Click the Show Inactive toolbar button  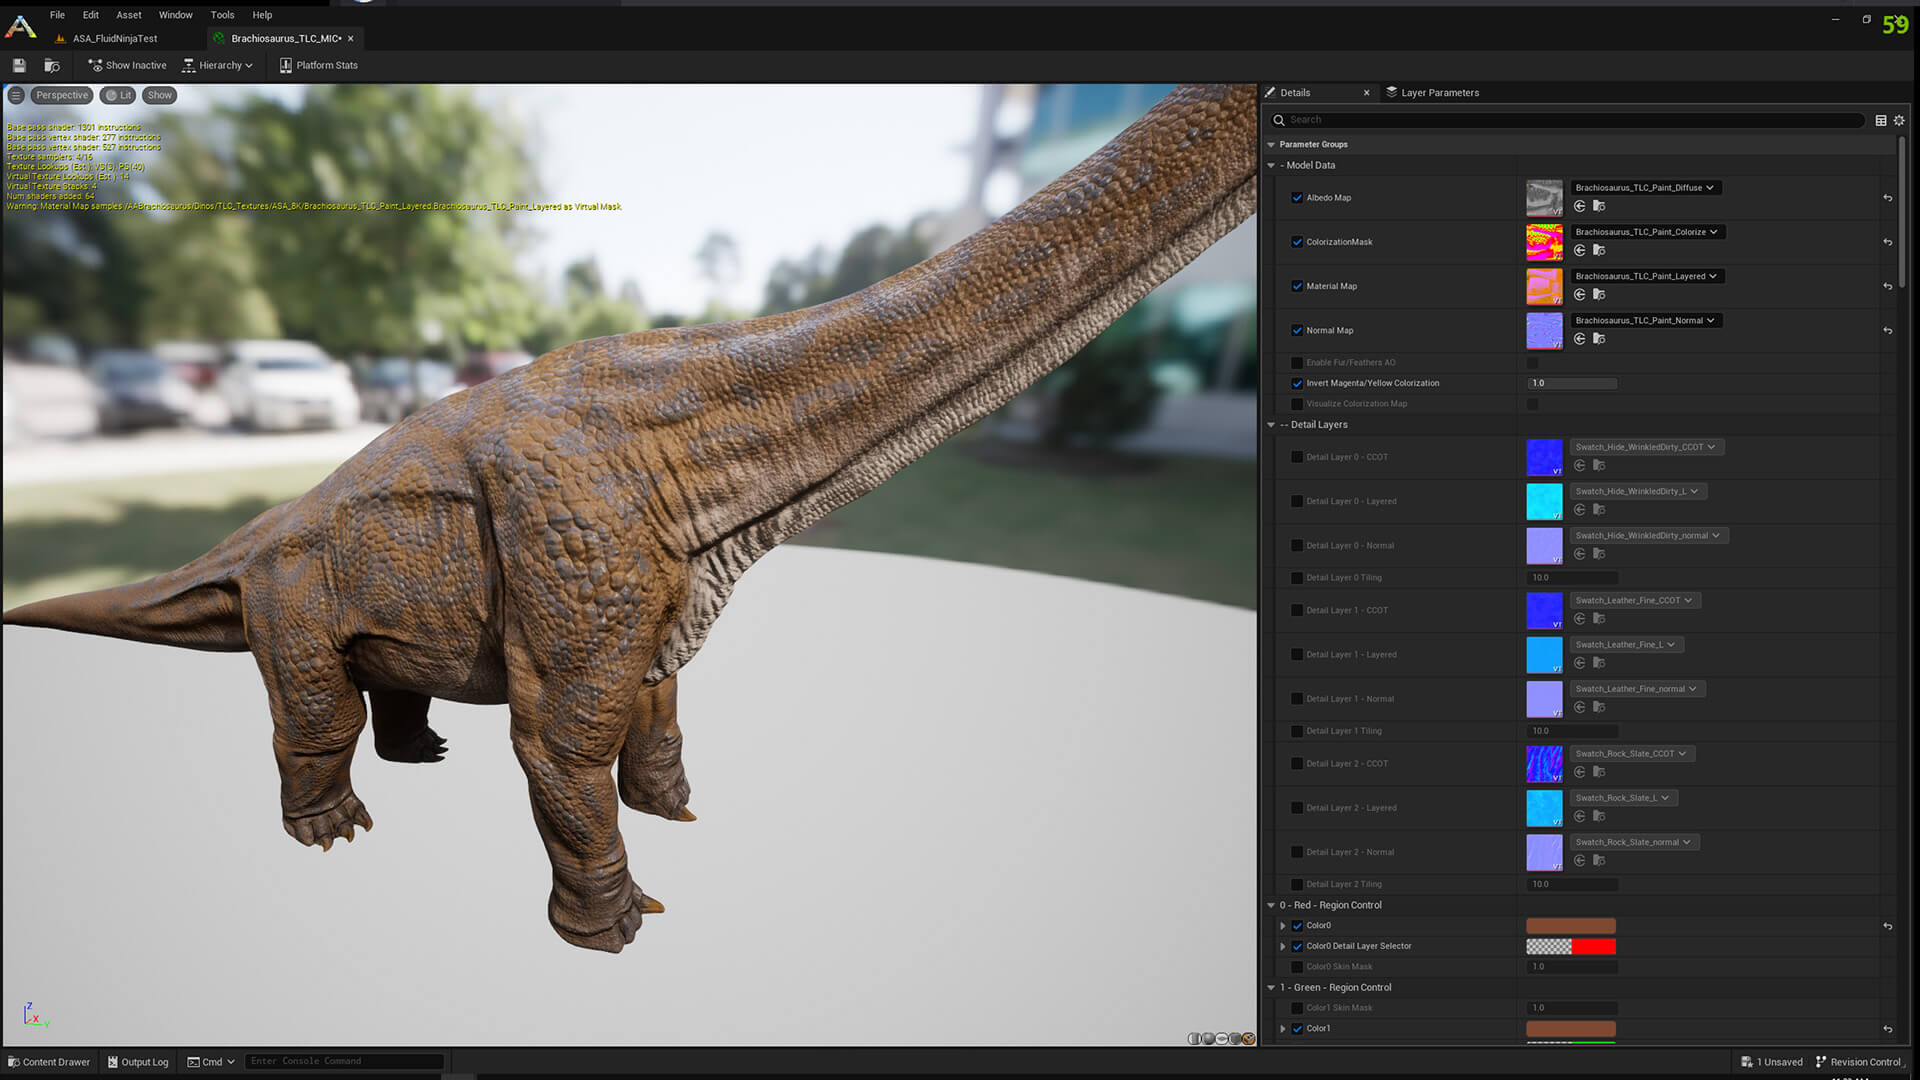click(127, 65)
